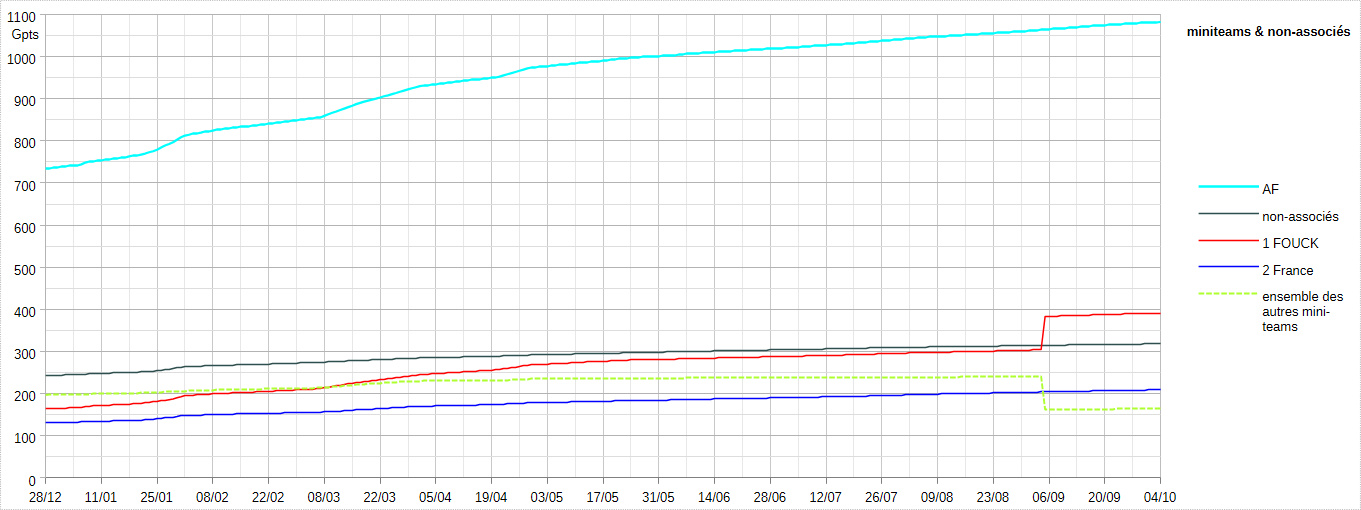The width and height of the screenshot is (1361, 510).
Task: Click the 14/06 x-axis date label
Action: pyautogui.click(x=714, y=496)
